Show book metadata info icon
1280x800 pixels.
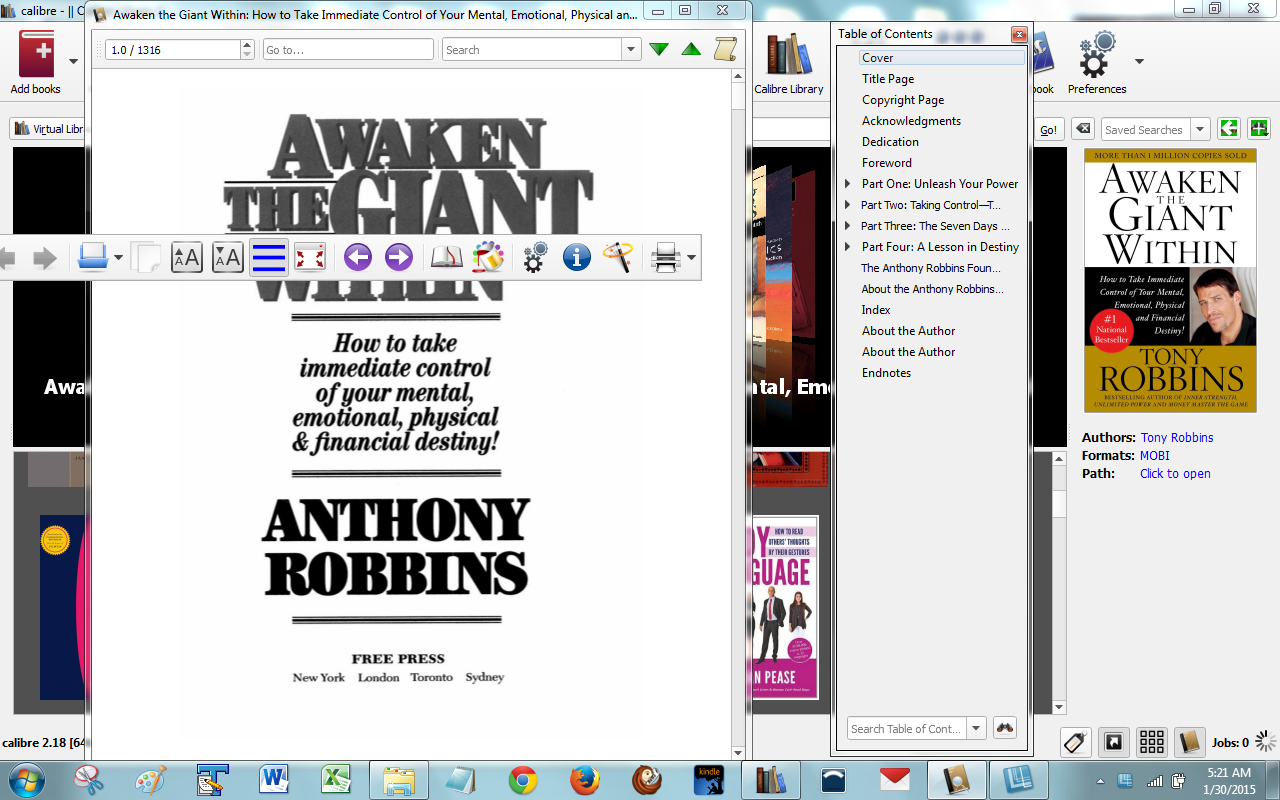pos(577,258)
